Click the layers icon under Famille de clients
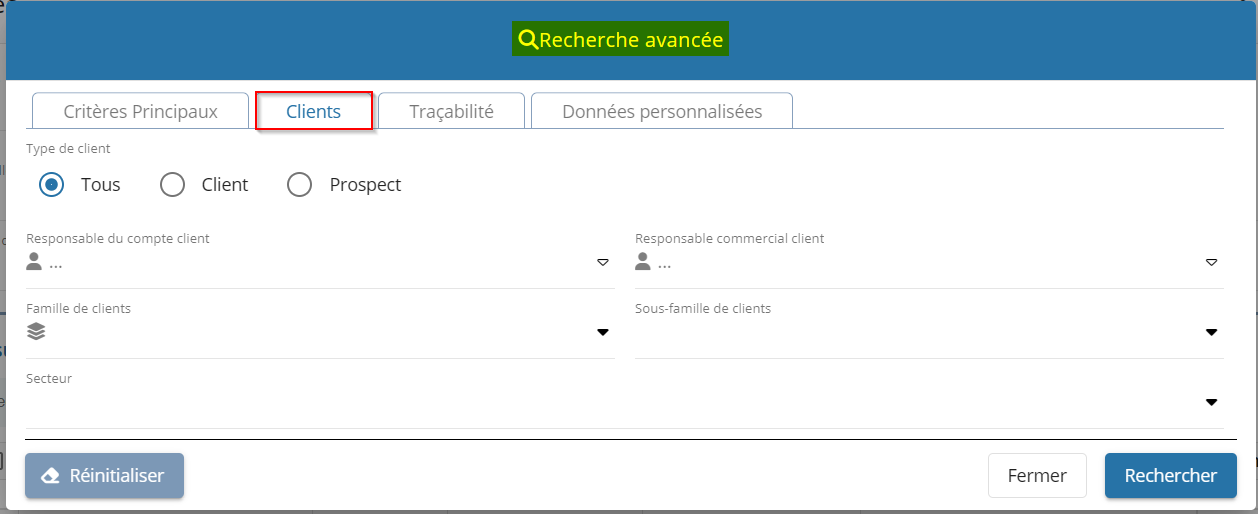Viewport: 1258px width, 514px height. point(36,332)
